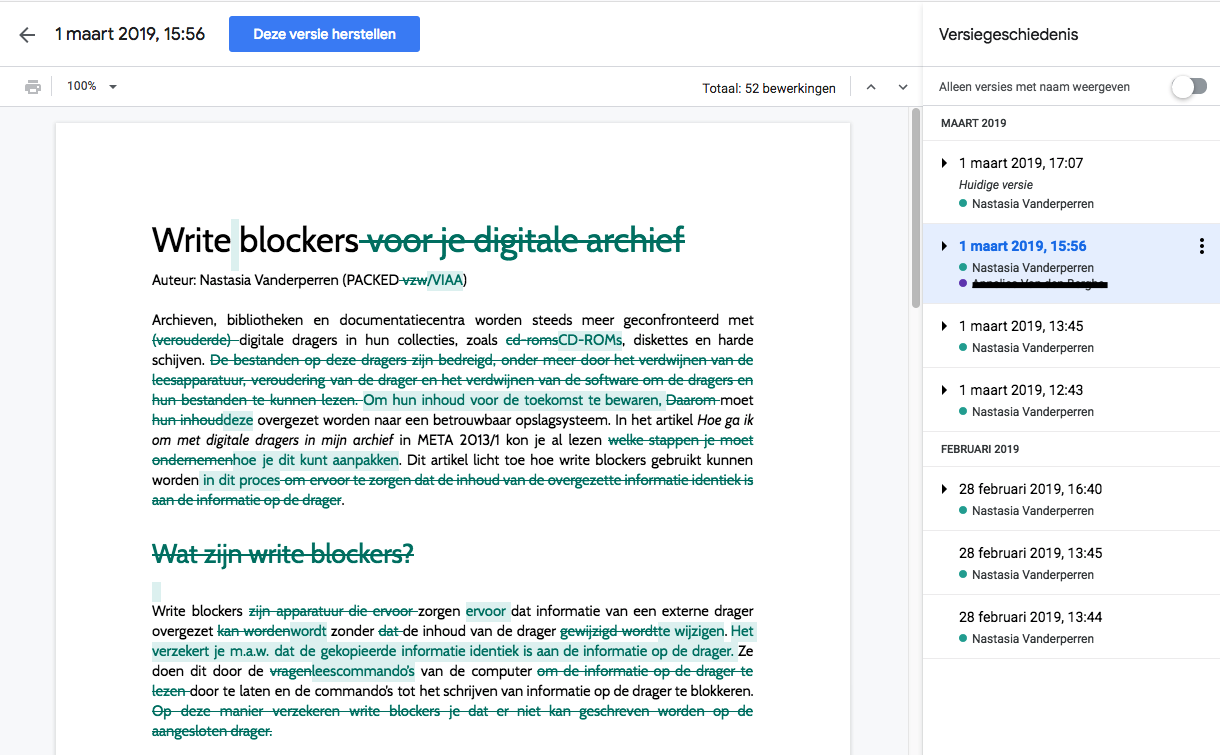Select version 28 februari 2019, 13:44
This screenshot has width=1220, height=755.
(1030, 617)
